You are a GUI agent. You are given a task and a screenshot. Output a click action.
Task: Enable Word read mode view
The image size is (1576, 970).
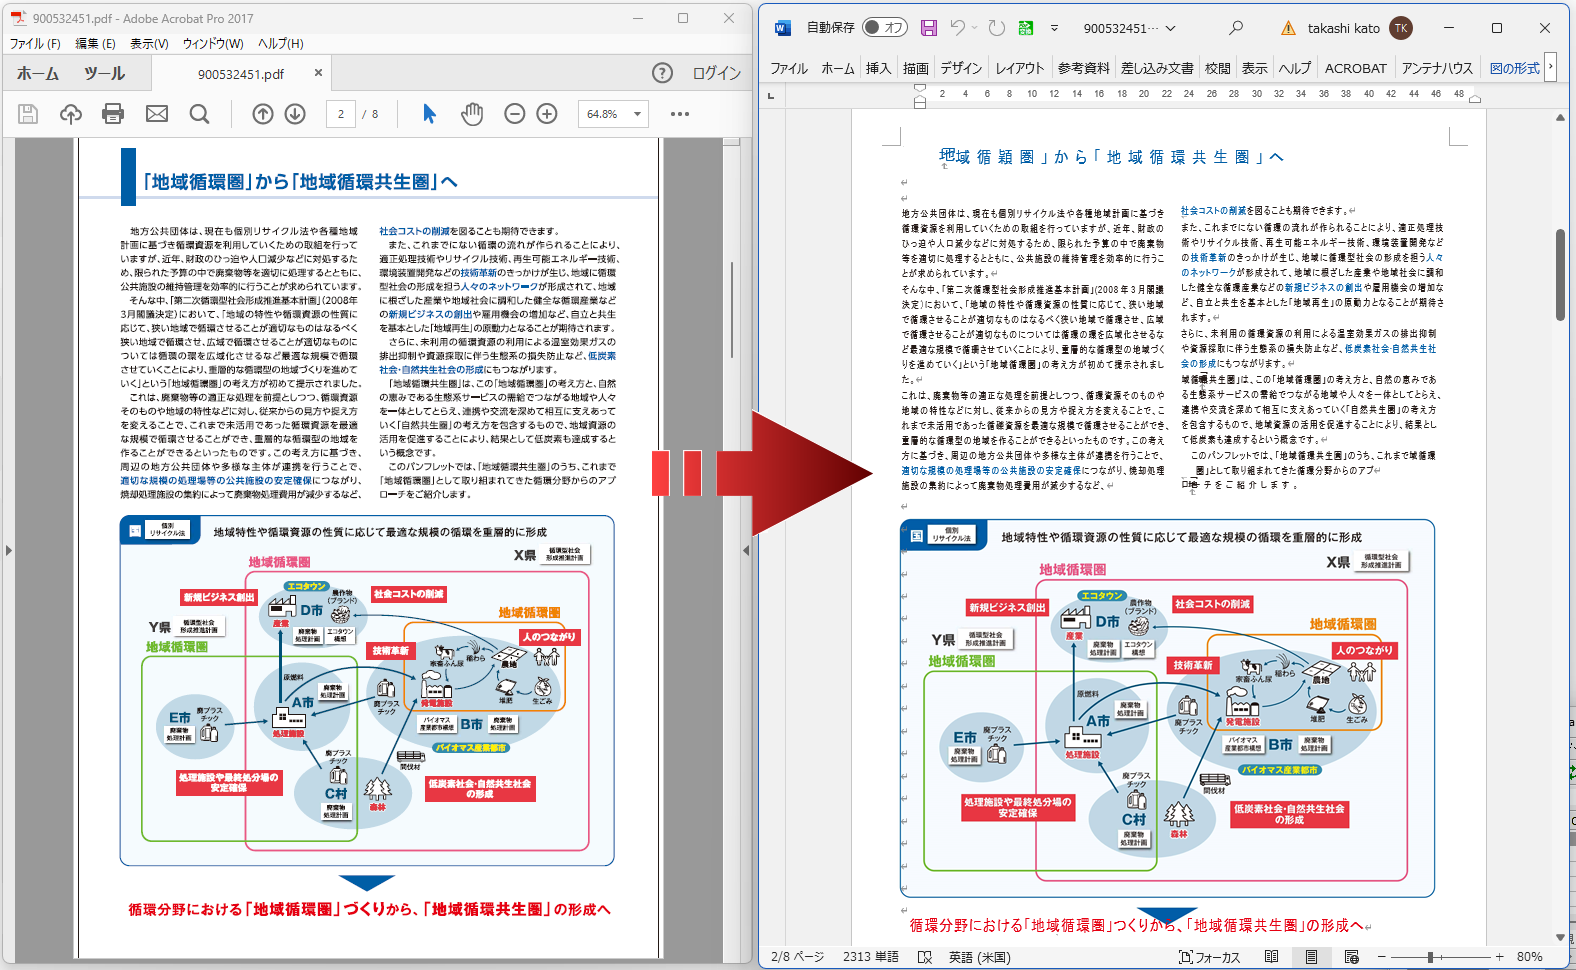pos(1271,957)
